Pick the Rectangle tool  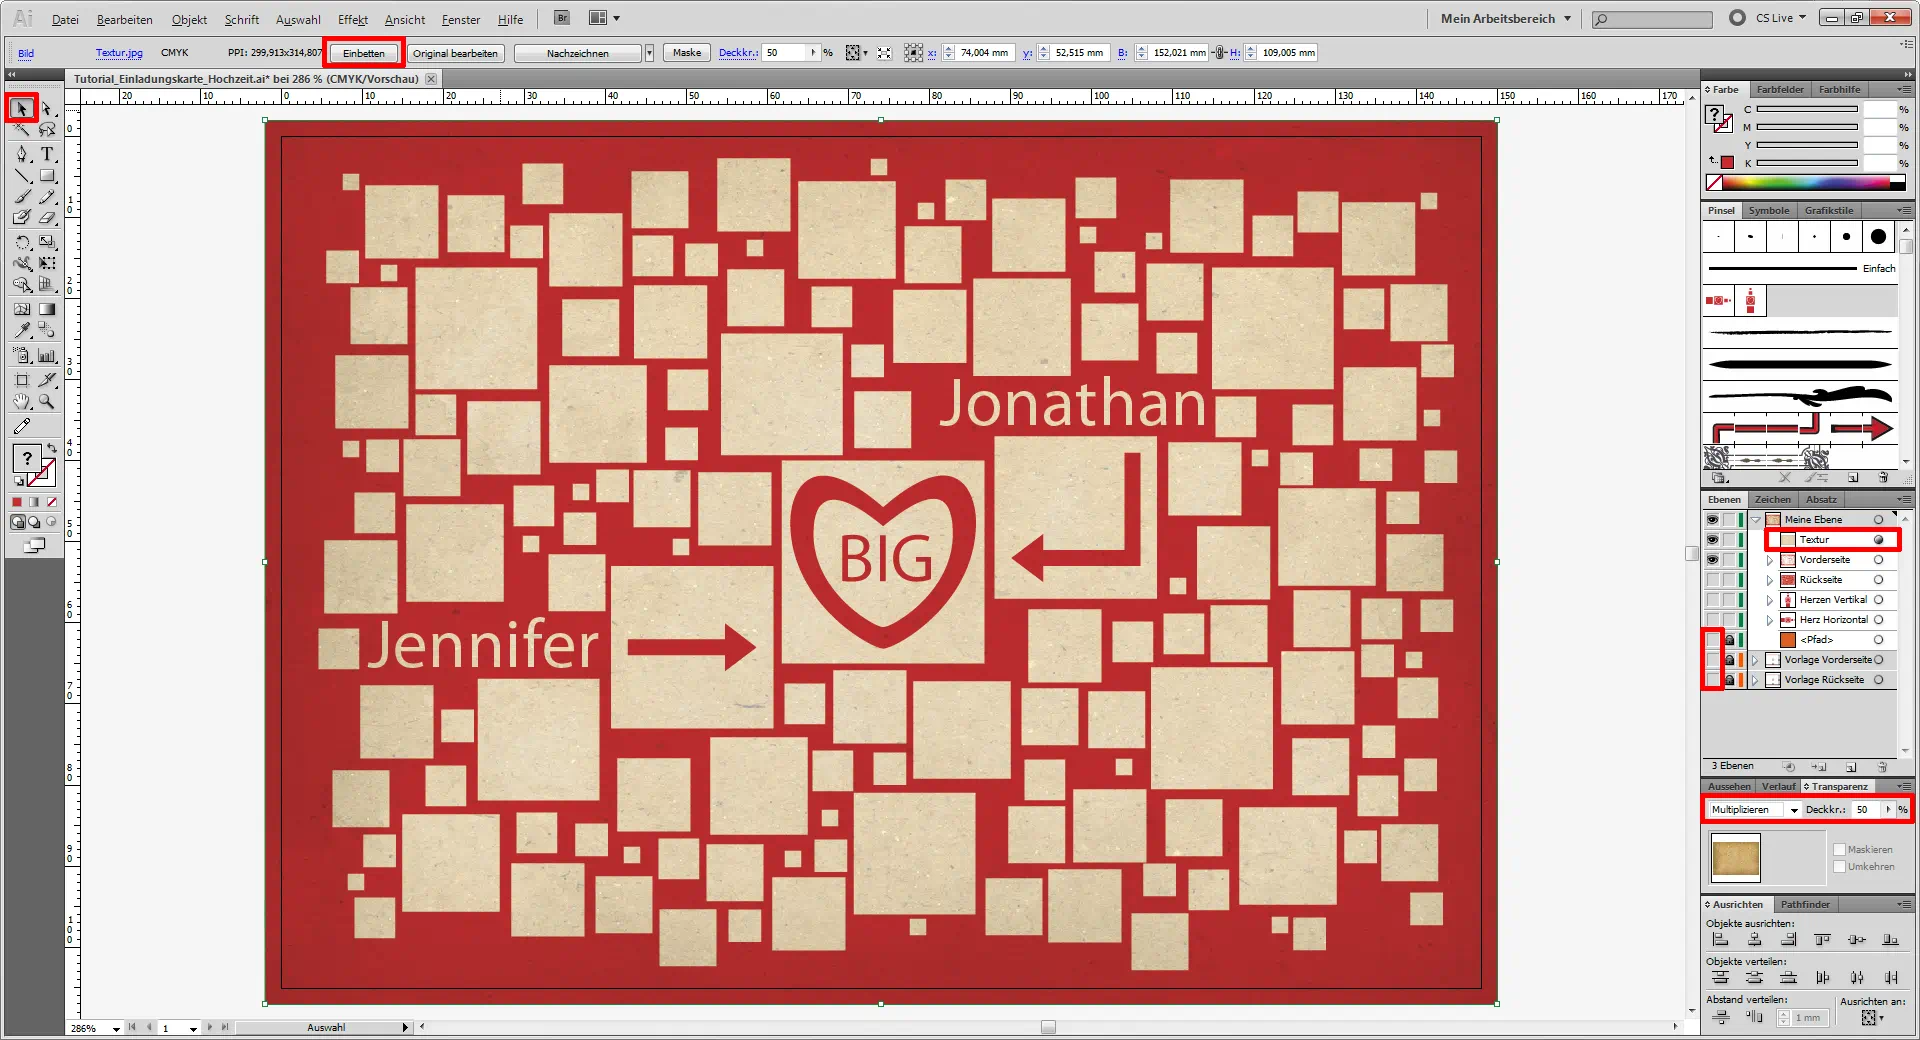click(x=47, y=176)
